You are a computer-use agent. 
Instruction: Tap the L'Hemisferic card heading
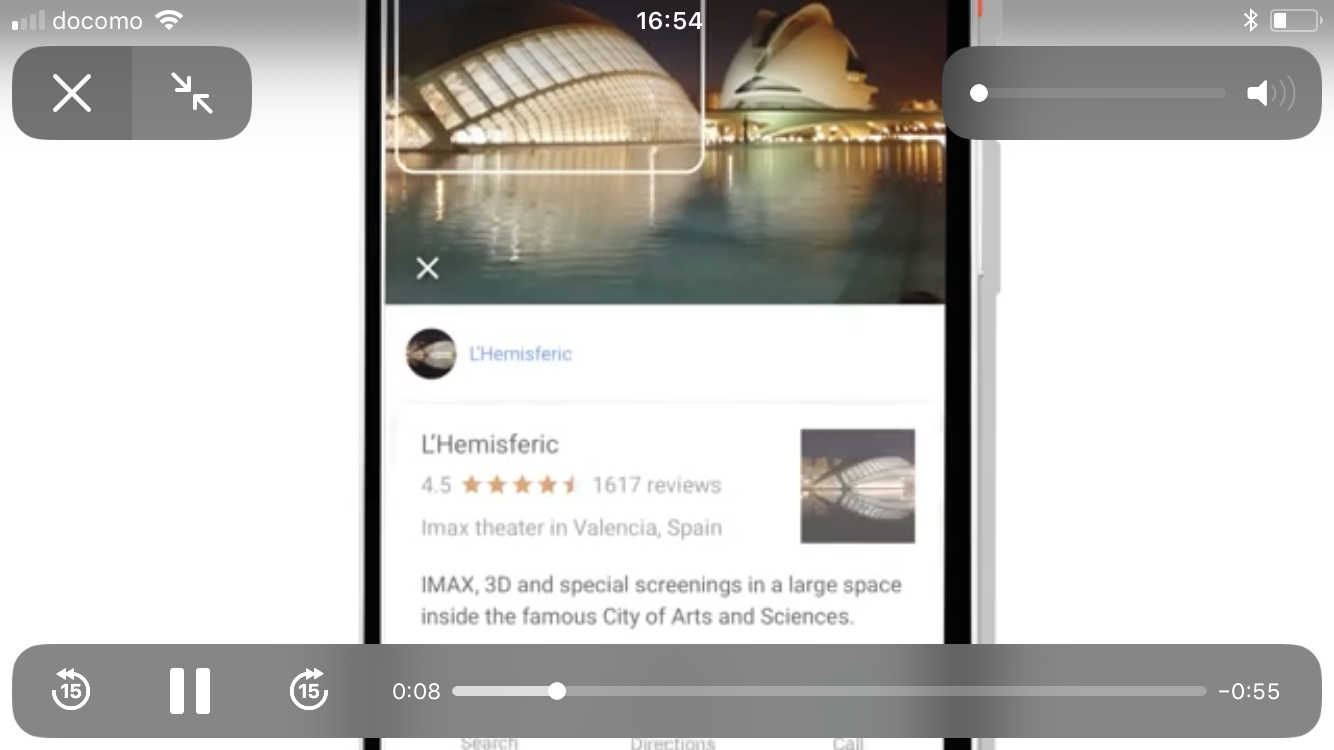point(490,444)
